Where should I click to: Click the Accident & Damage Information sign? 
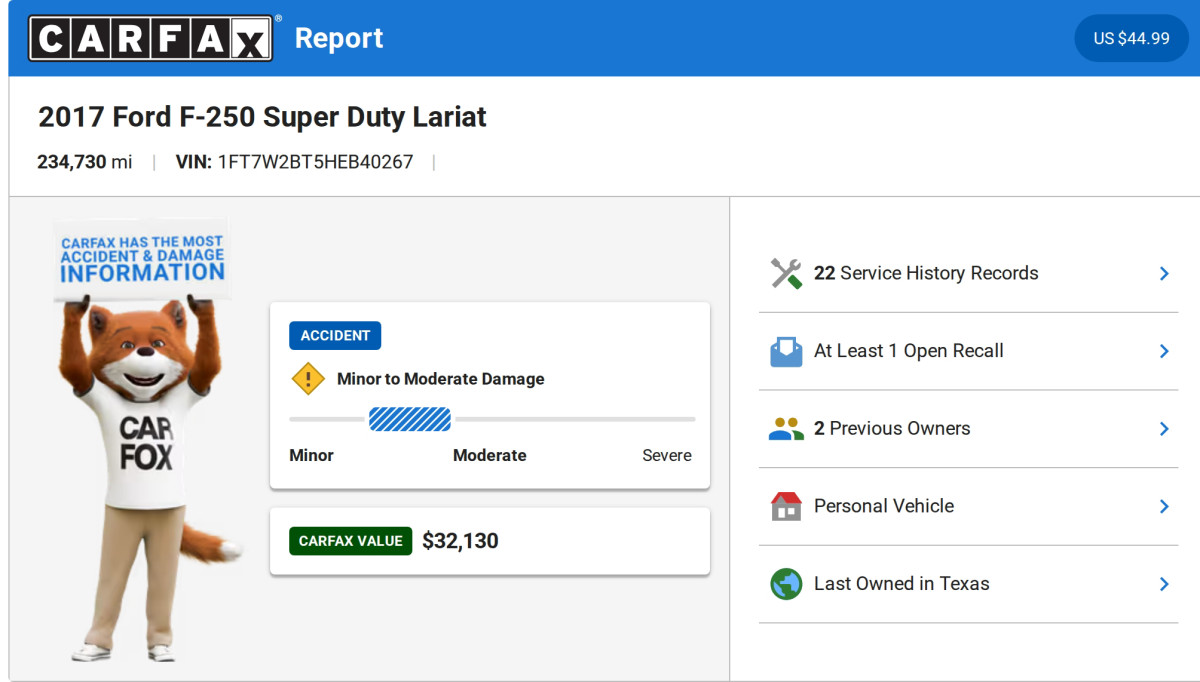click(x=142, y=259)
